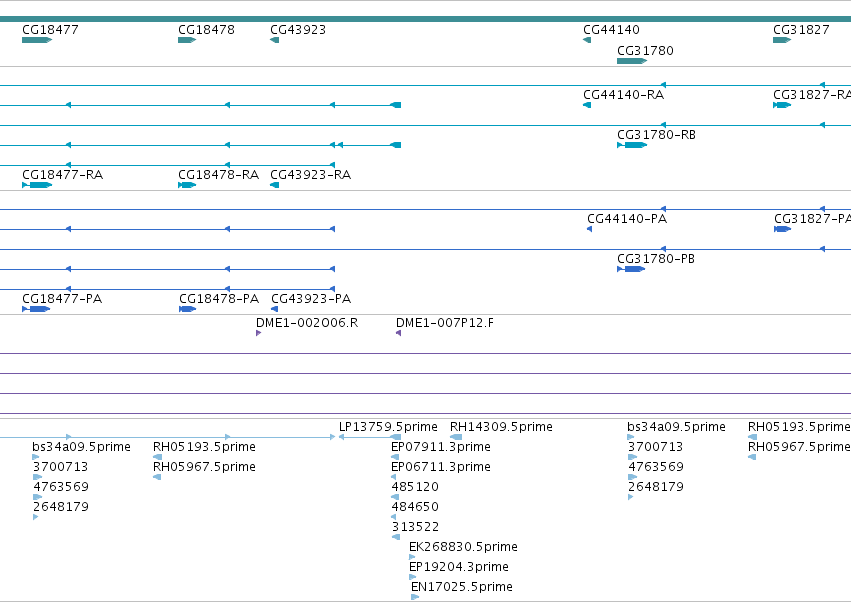Open the CG43923-PA label
Screen dimensions: 851x602
[x=311, y=299]
